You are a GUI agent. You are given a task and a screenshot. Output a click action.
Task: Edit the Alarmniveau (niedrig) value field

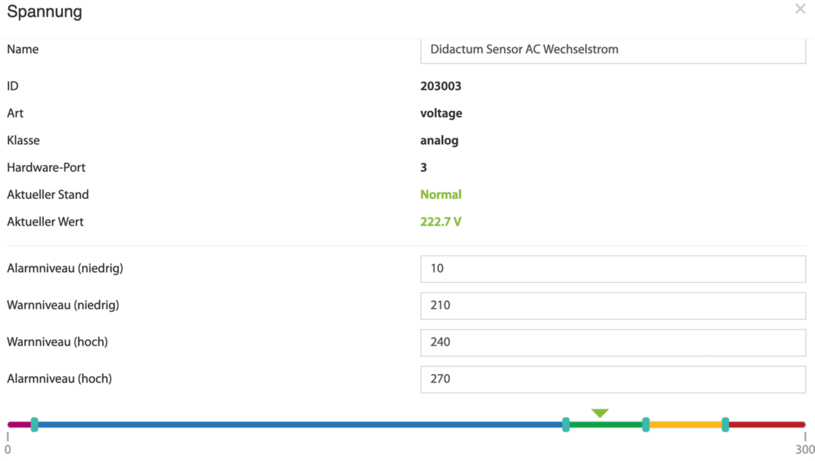613,269
